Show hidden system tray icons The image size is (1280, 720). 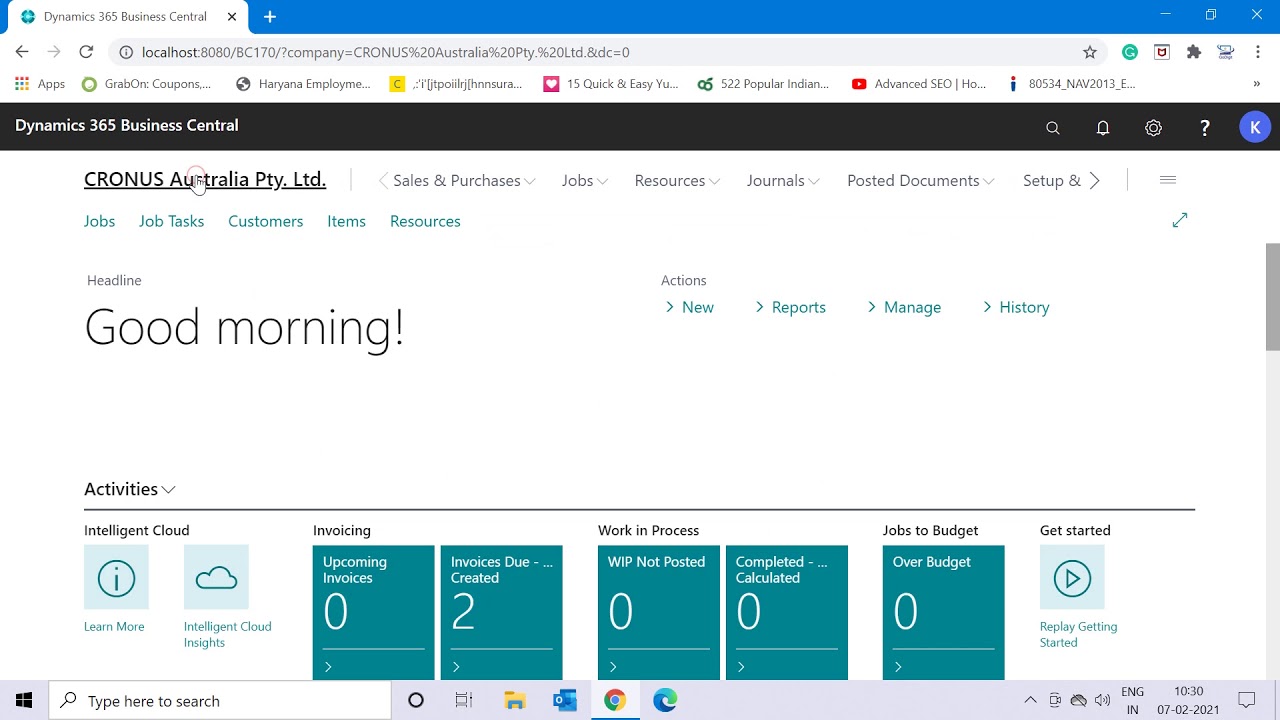pyautogui.click(x=1030, y=700)
